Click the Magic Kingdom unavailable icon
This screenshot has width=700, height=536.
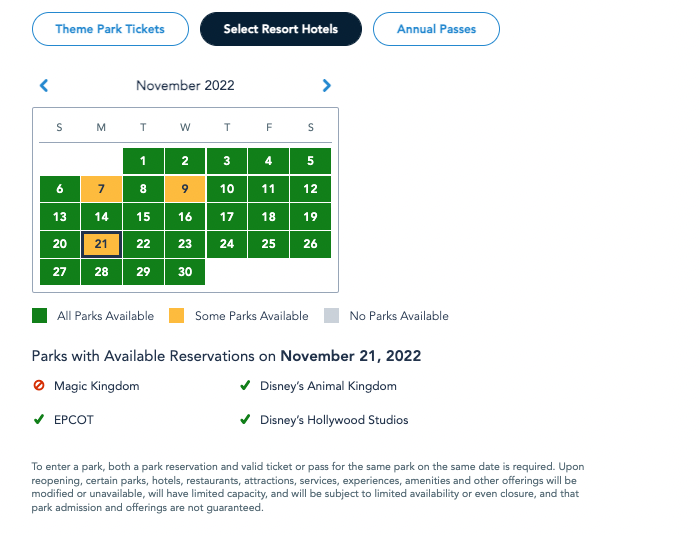pos(39,386)
